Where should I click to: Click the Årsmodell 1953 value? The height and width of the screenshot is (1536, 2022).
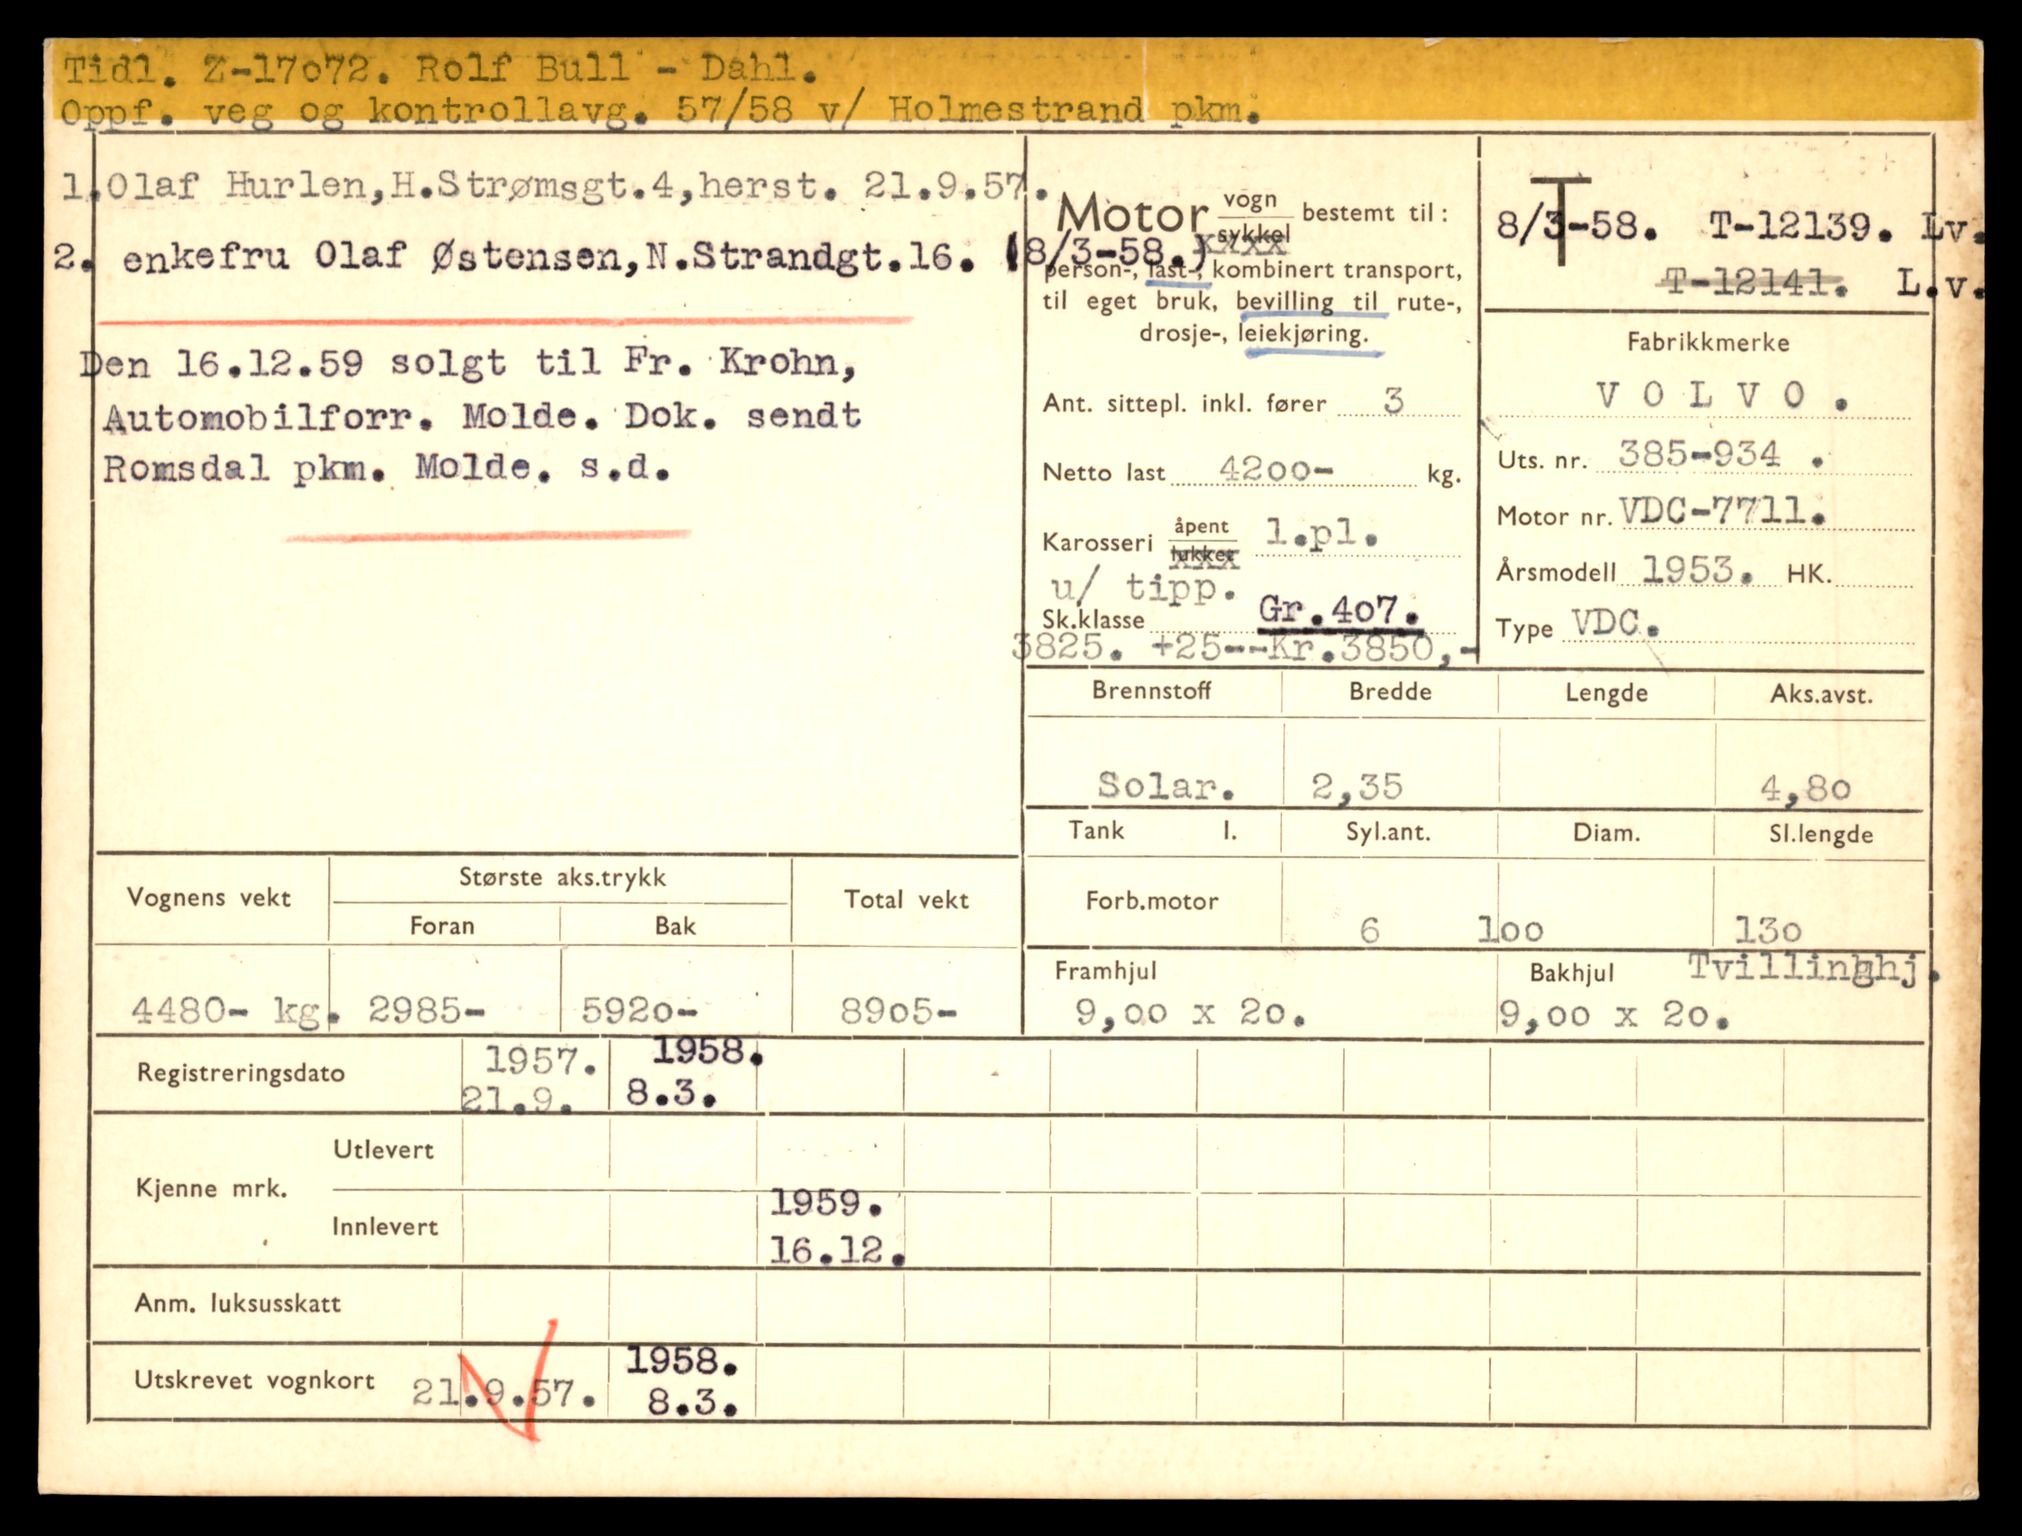1690,570
